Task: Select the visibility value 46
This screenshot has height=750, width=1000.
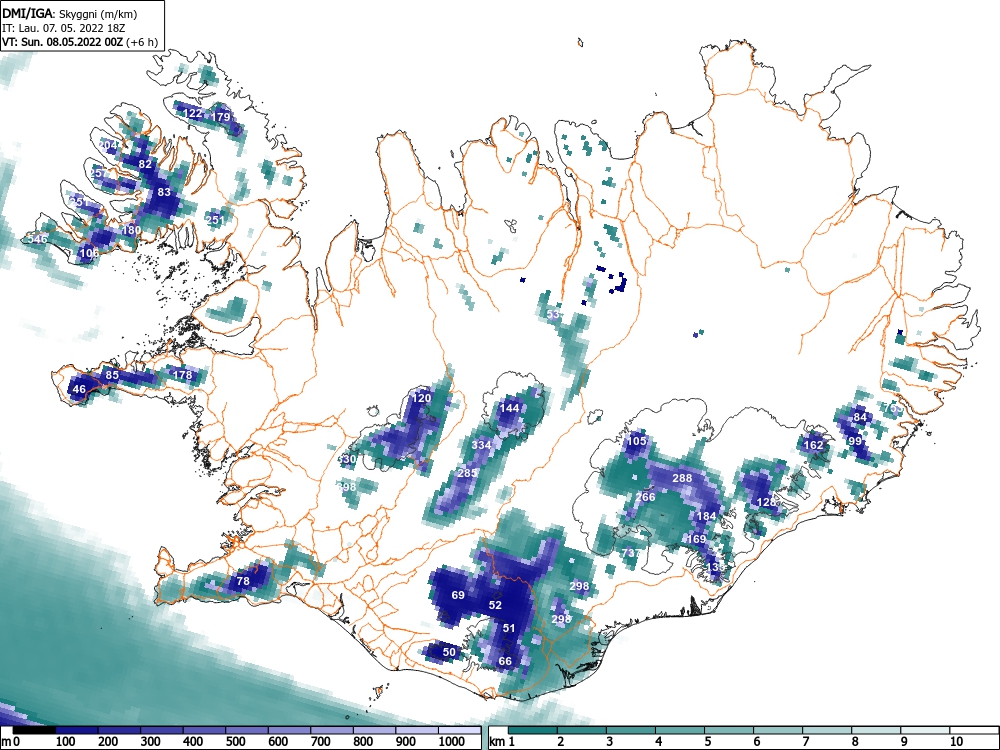Action: pyautogui.click(x=79, y=389)
